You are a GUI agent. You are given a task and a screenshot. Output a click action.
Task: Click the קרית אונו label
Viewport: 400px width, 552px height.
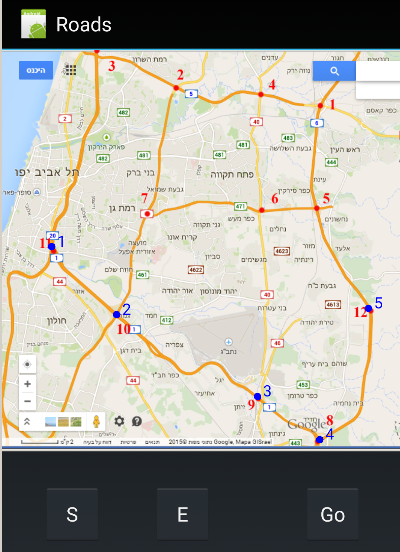point(182,238)
